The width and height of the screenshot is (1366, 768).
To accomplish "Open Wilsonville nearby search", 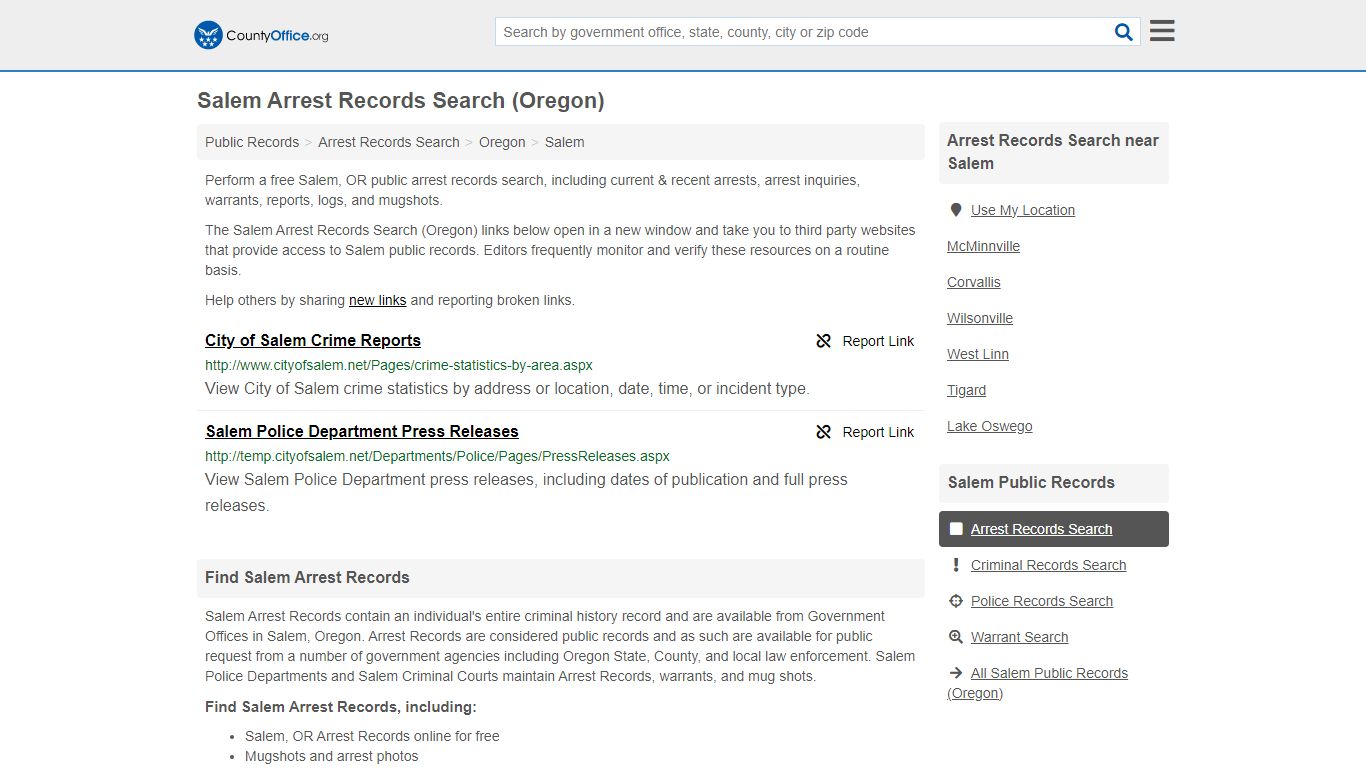I will click(x=980, y=318).
